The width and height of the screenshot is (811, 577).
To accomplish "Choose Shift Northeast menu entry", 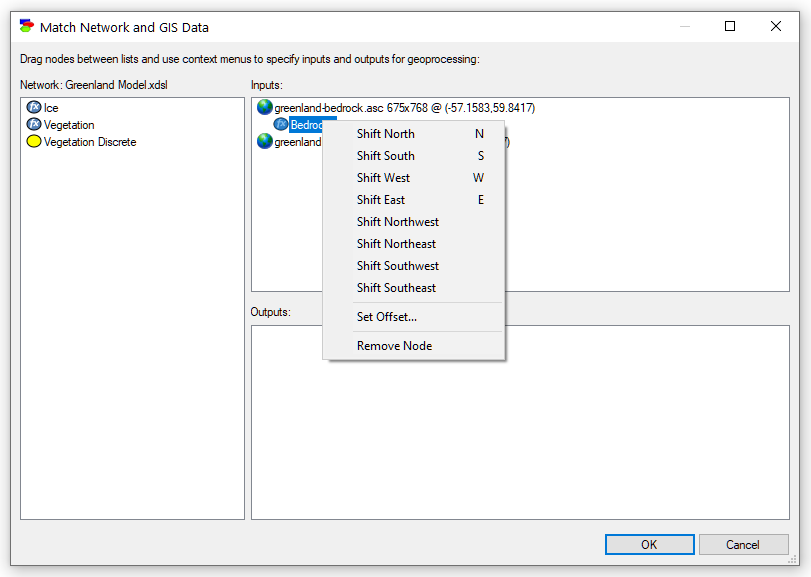I will tap(414, 244).
